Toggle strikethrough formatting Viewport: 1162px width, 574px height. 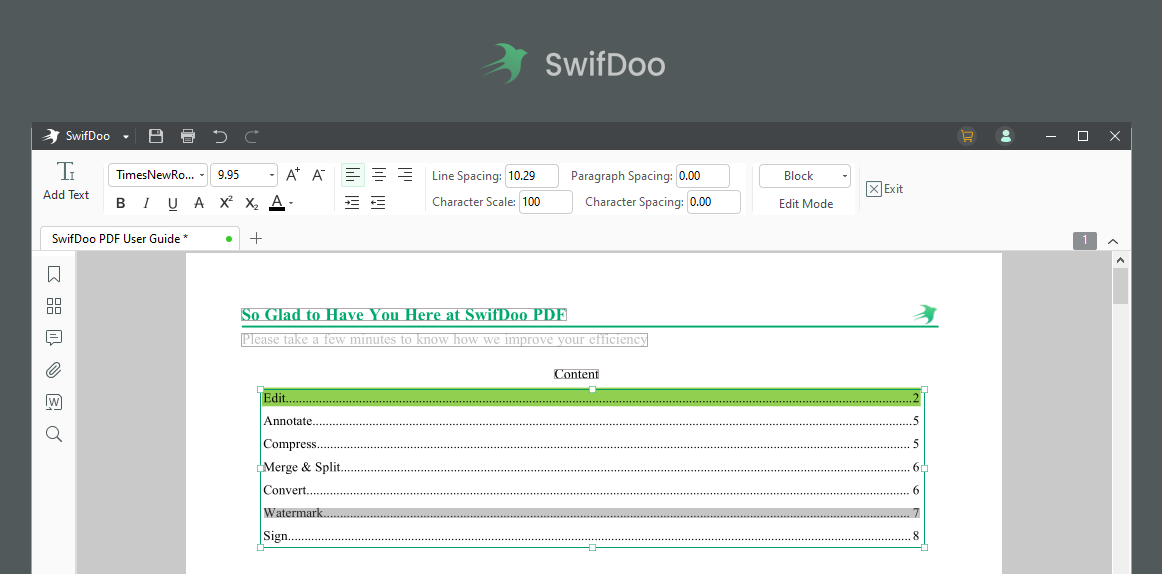[x=199, y=203]
